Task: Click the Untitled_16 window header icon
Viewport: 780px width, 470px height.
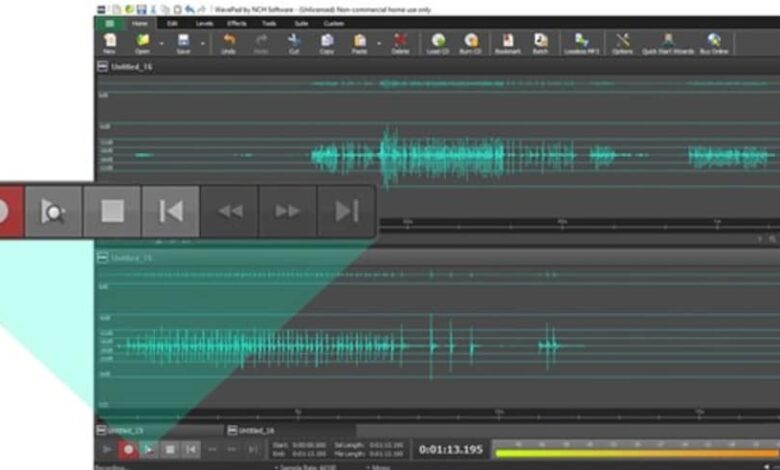Action: coord(102,67)
